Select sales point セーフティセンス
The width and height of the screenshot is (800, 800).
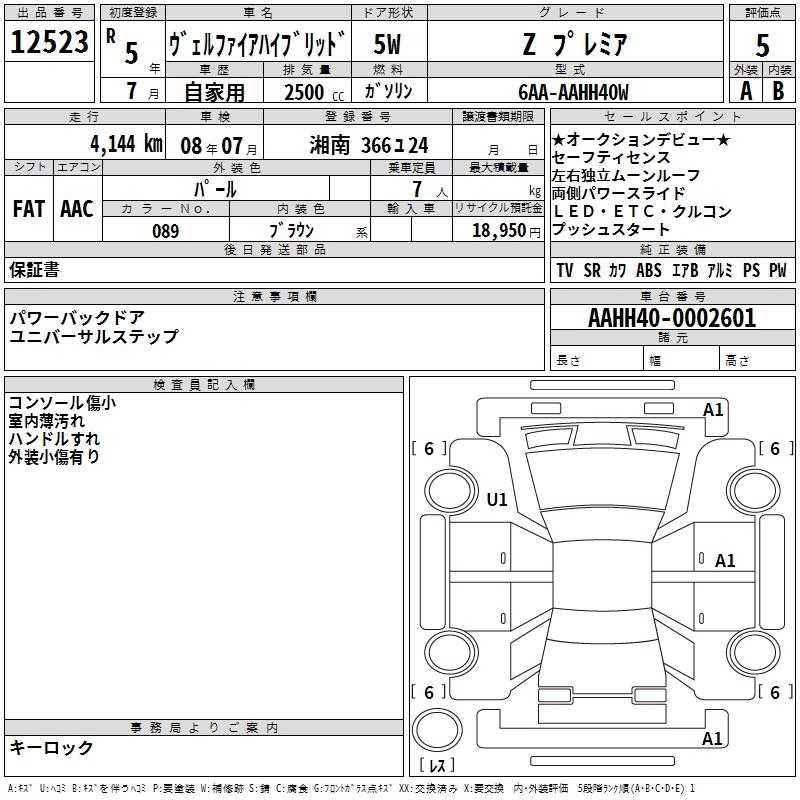tap(611, 157)
